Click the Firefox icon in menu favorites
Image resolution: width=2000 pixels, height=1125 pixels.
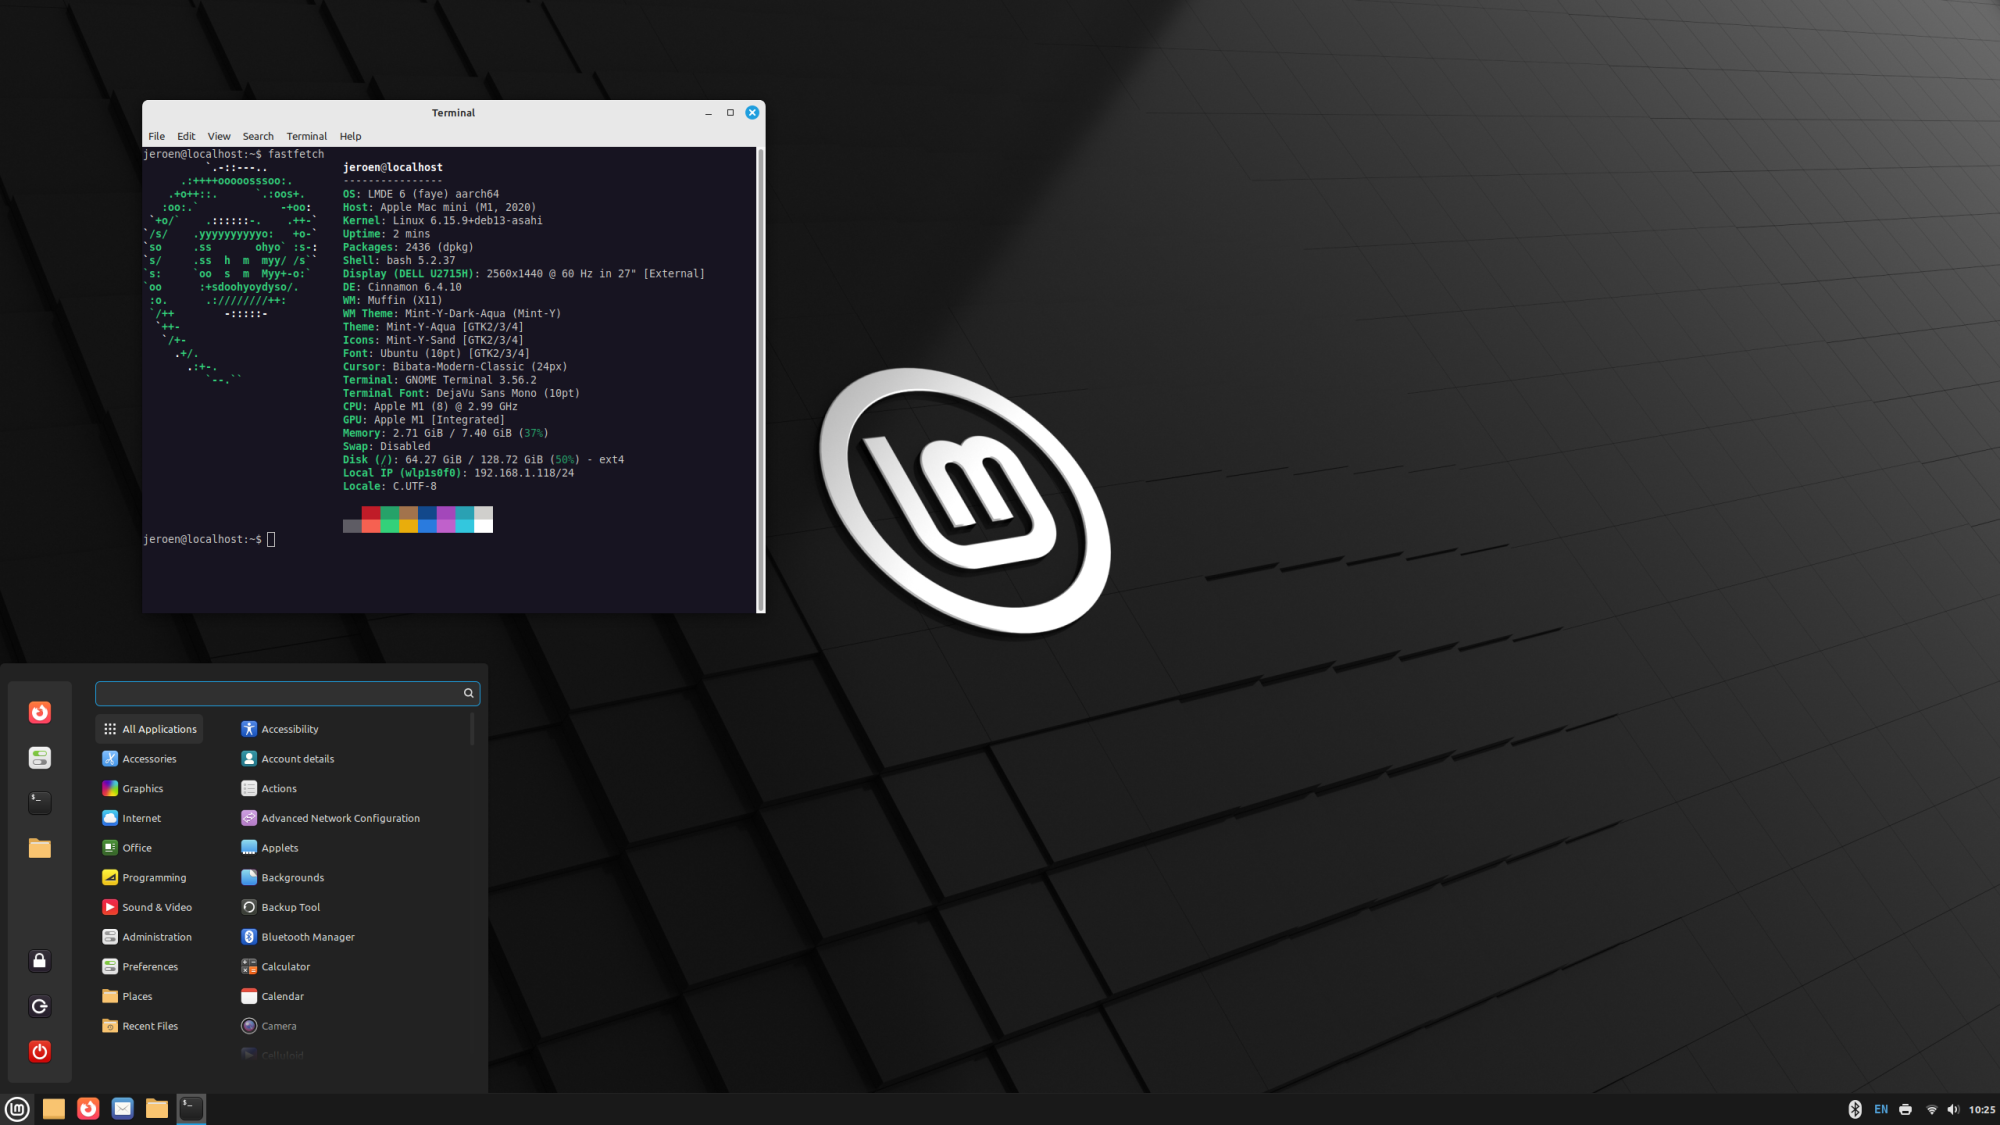40,712
